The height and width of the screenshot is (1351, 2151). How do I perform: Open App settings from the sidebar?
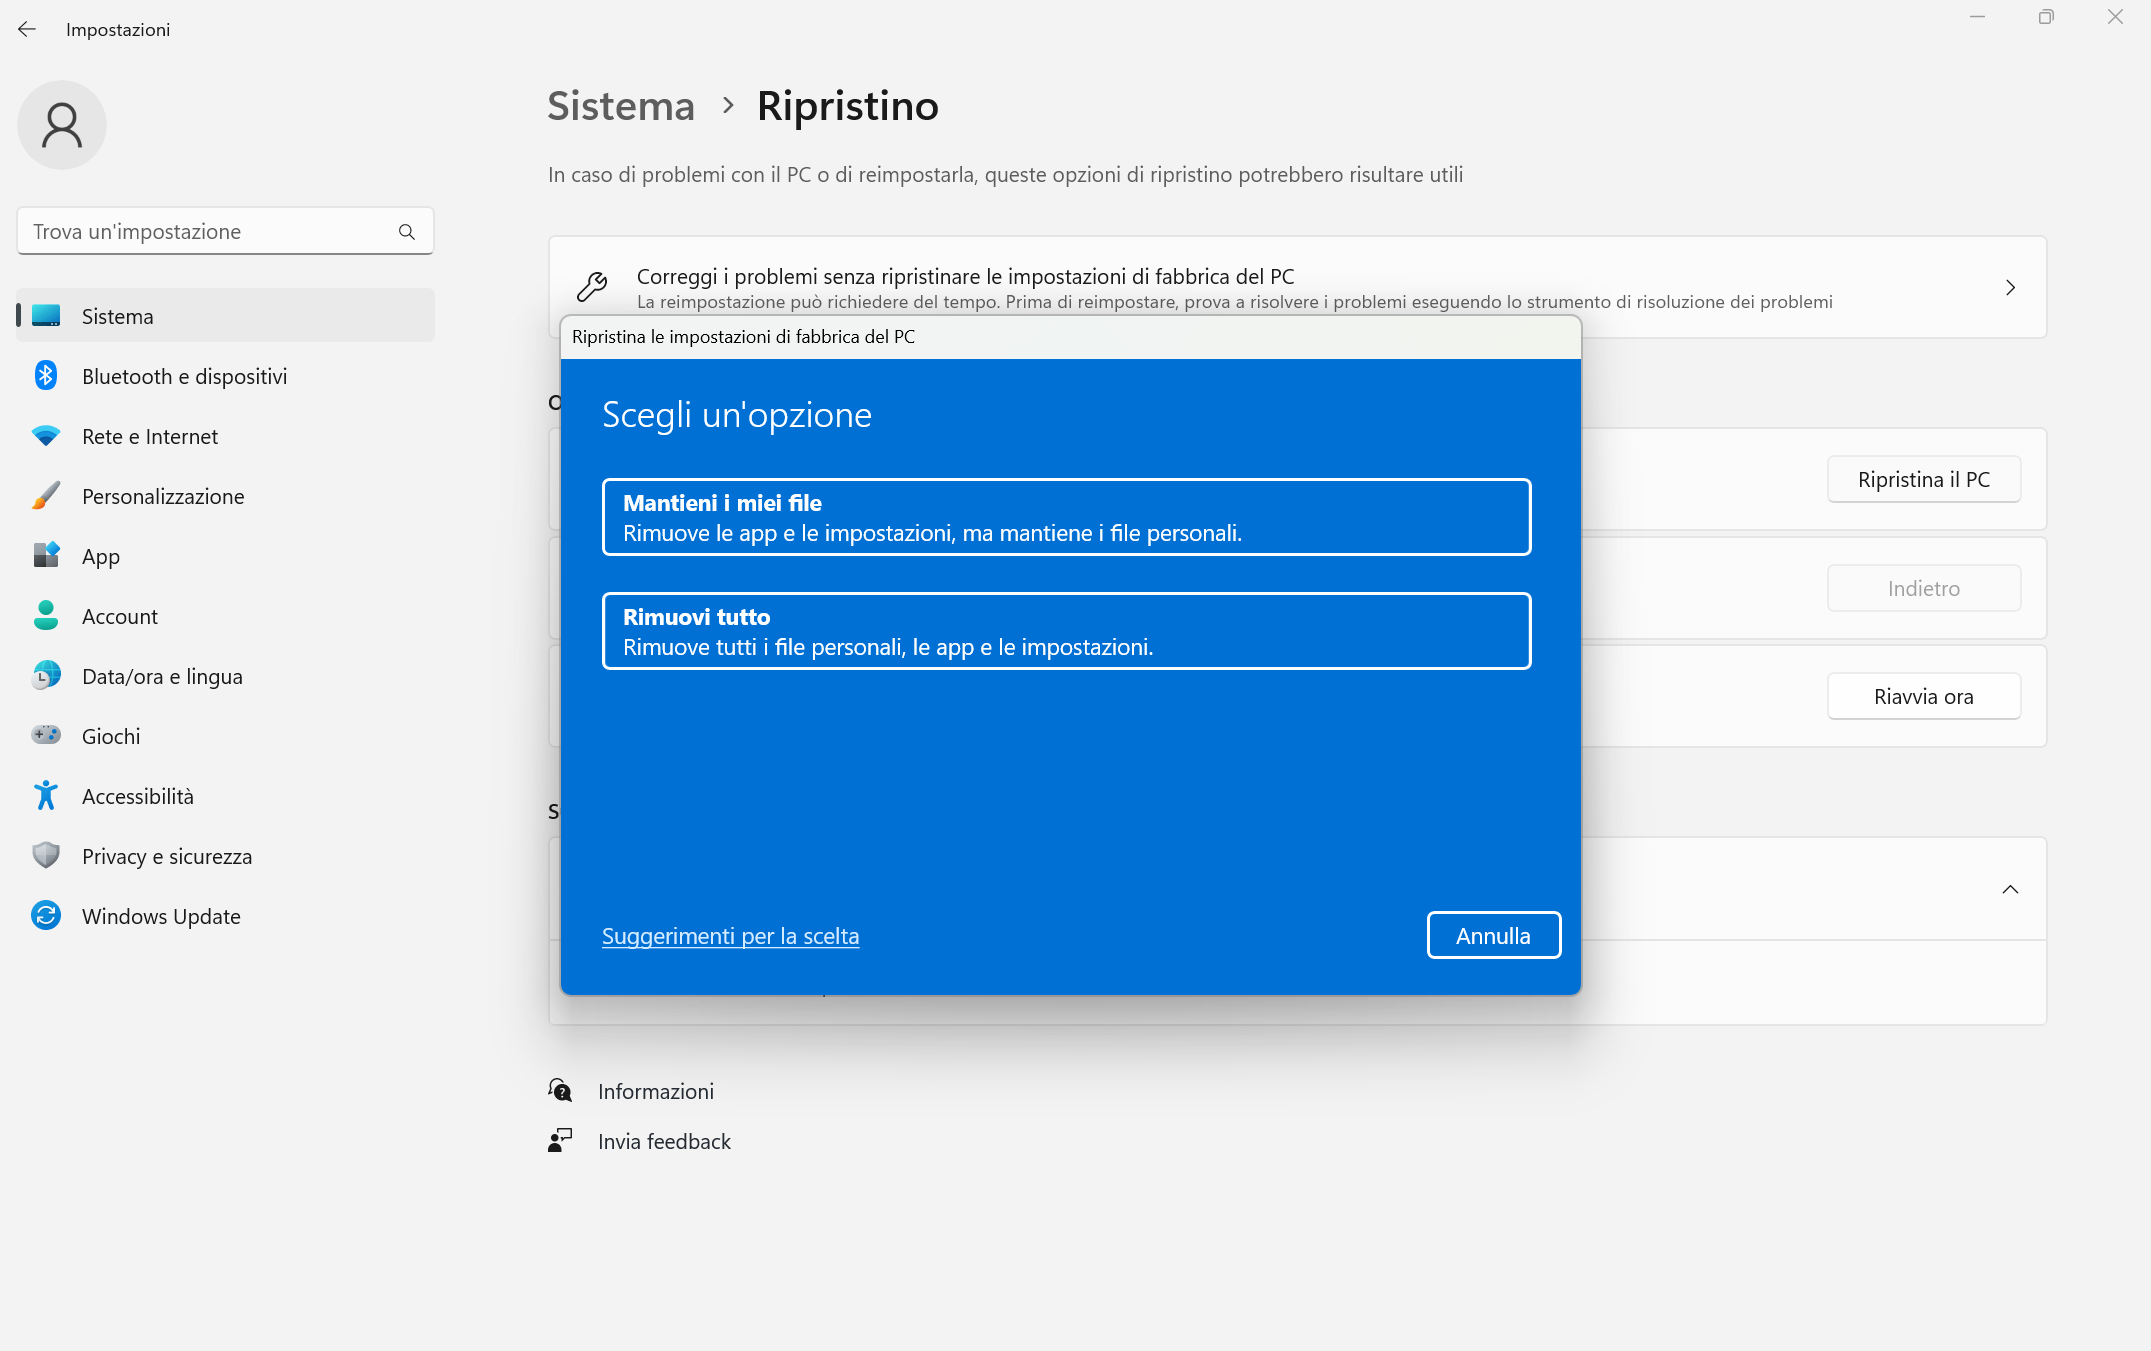[100, 556]
